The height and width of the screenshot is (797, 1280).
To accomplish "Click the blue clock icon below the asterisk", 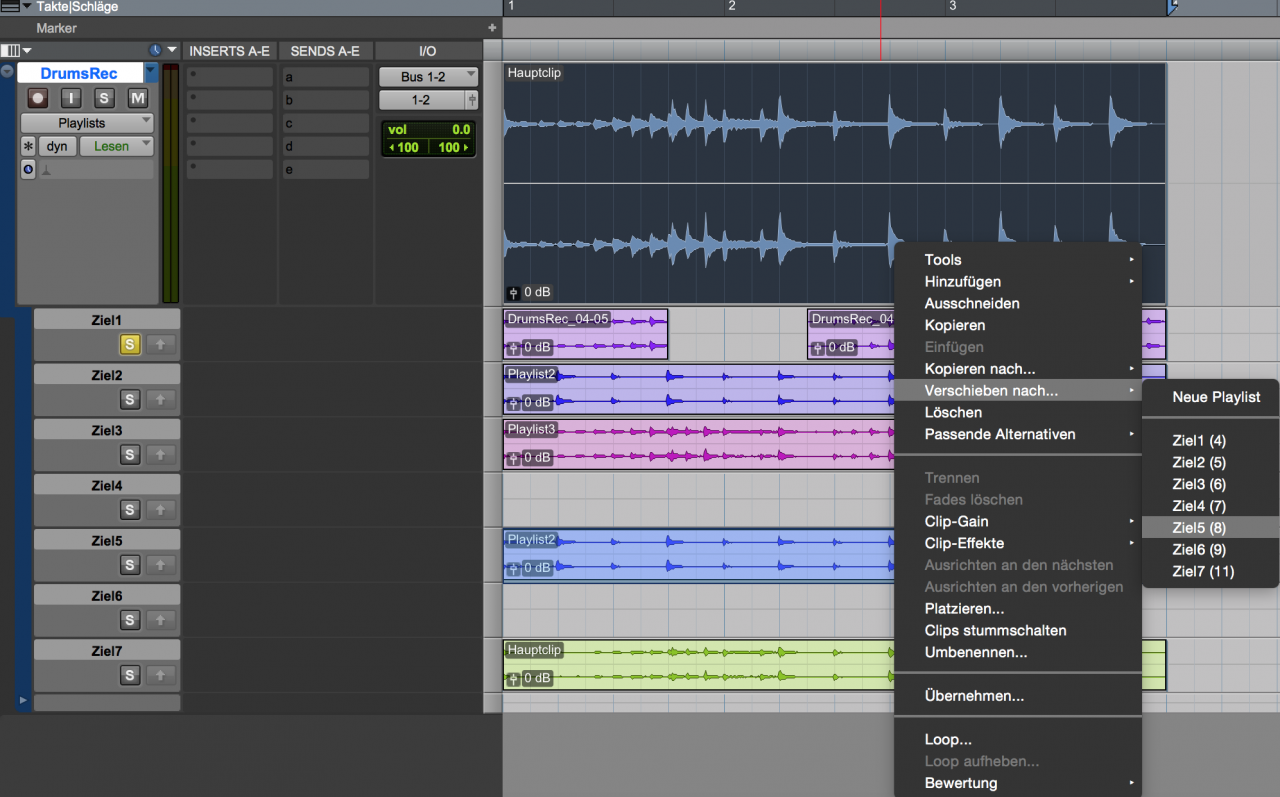I will 28,170.
